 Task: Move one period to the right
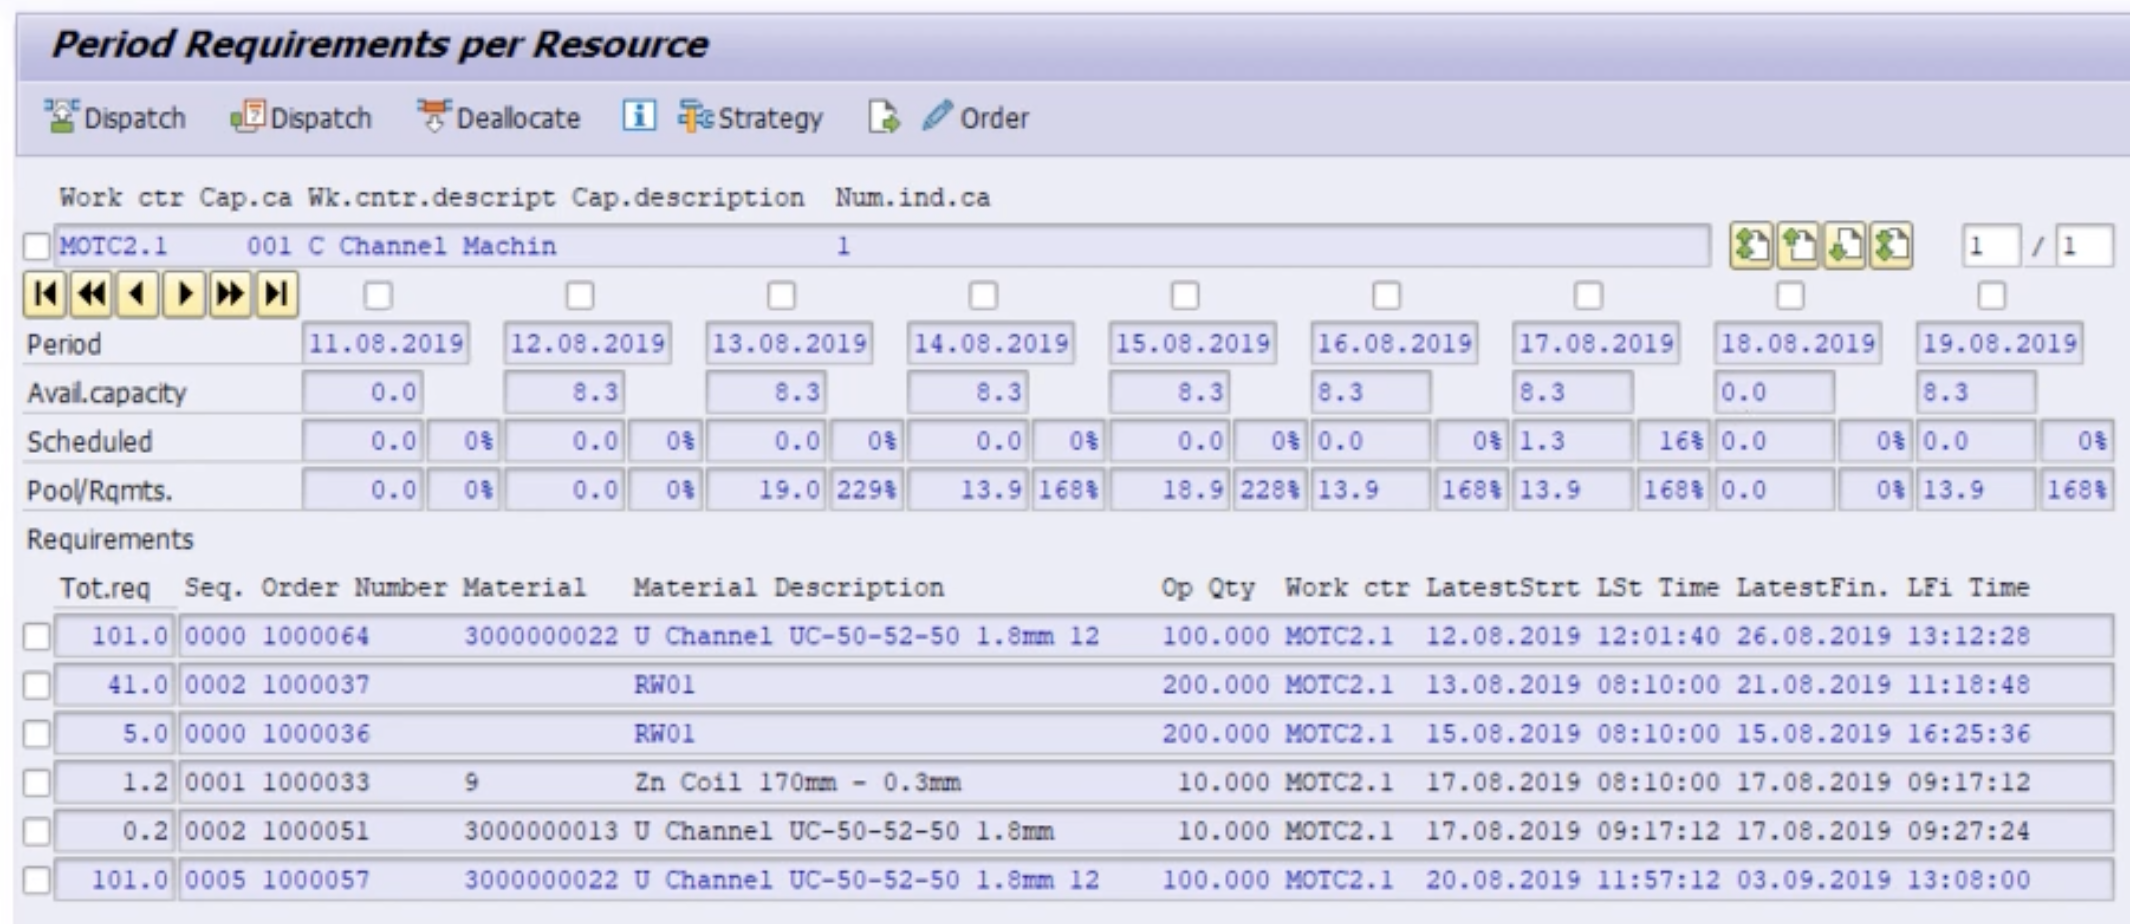(x=184, y=294)
